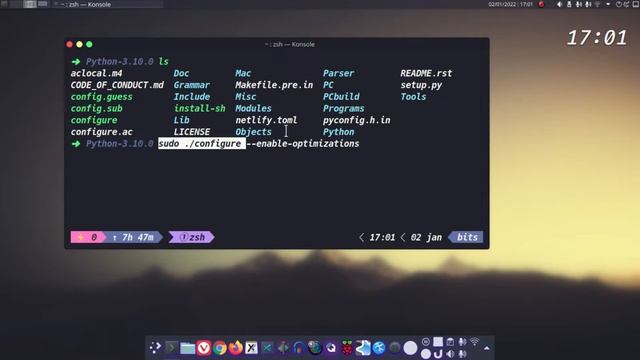Viewport: 640px width, 360px height.
Task: Click the Objects directory name
Action: point(253,132)
